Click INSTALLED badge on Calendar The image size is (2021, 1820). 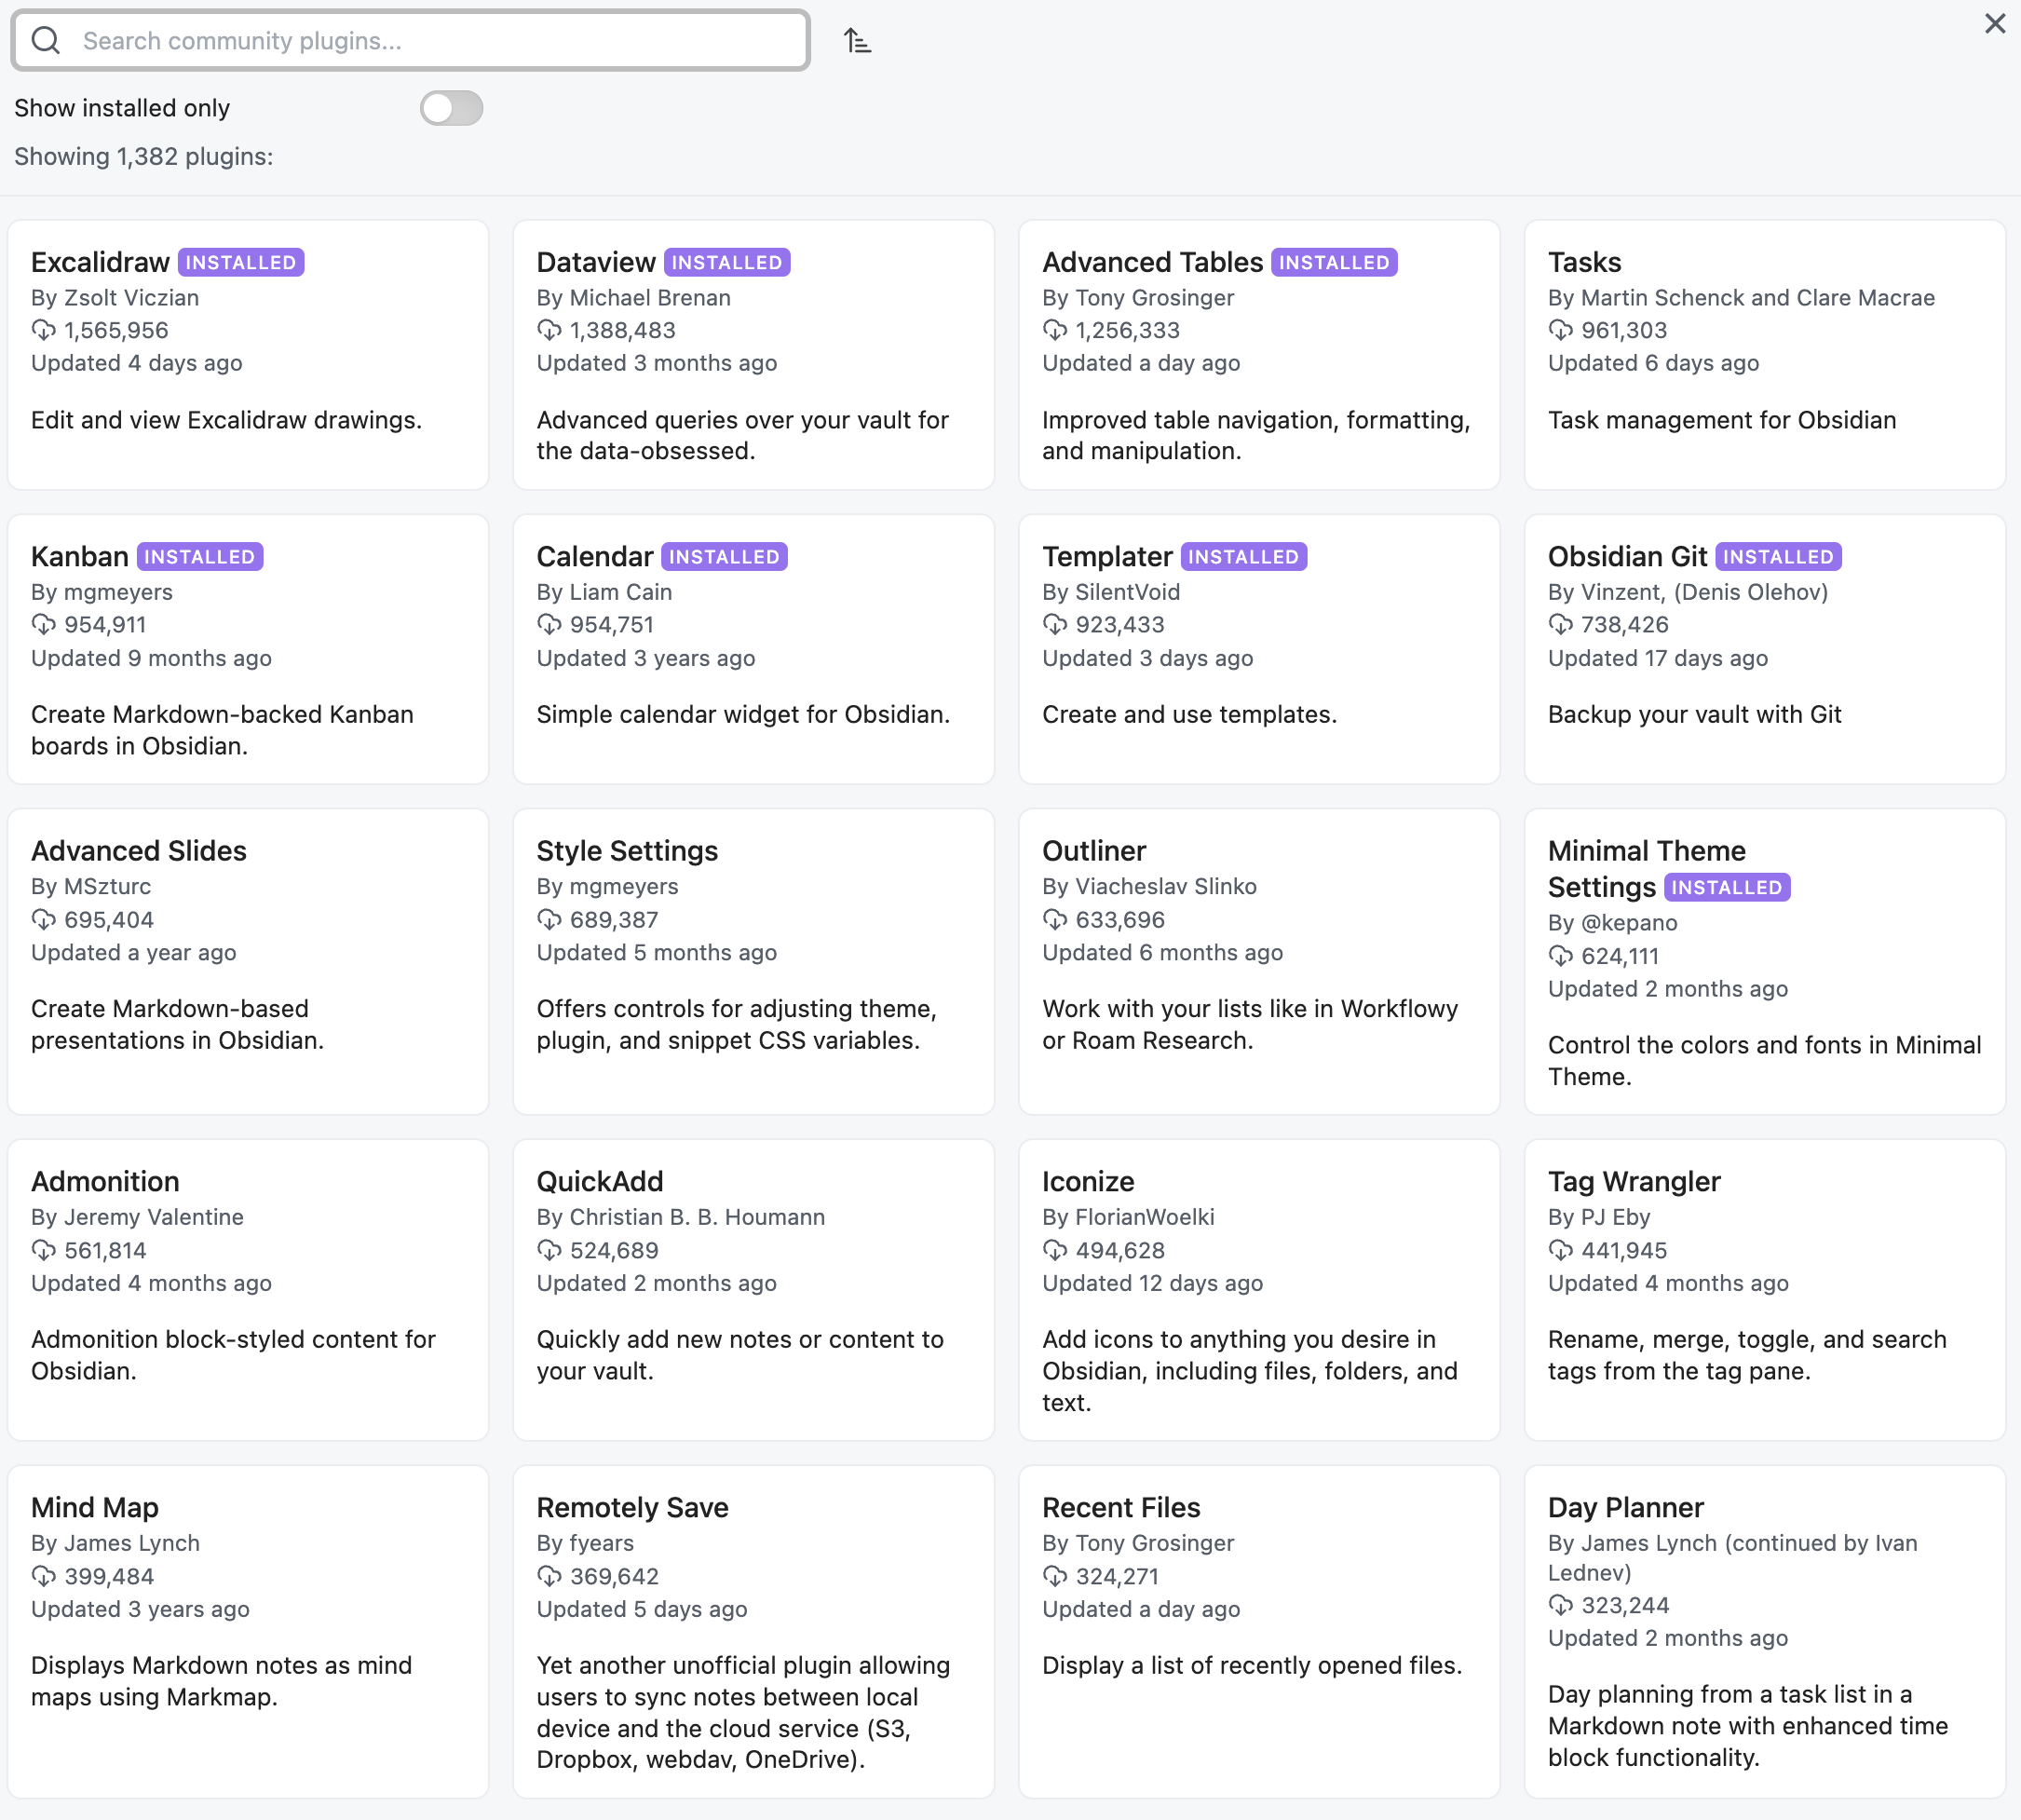(724, 557)
